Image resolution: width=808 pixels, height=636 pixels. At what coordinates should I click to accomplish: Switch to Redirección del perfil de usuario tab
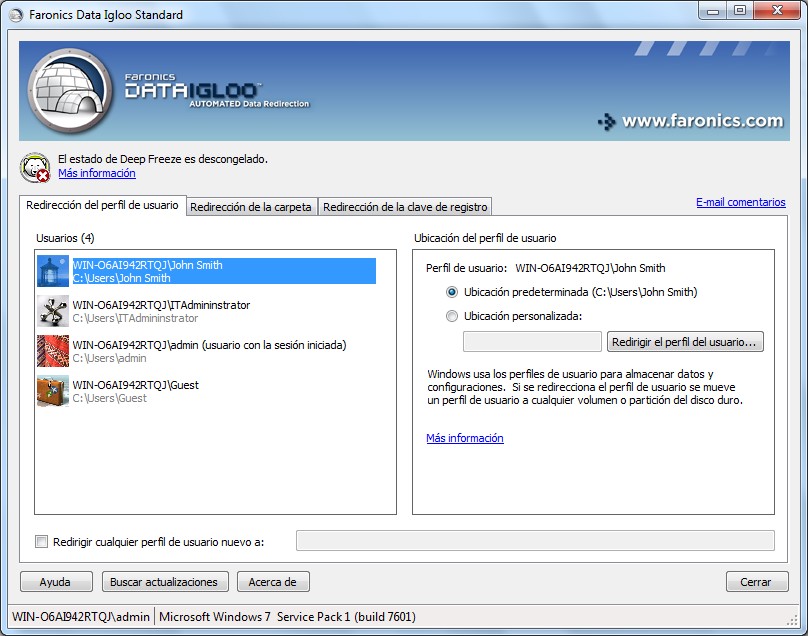103,205
